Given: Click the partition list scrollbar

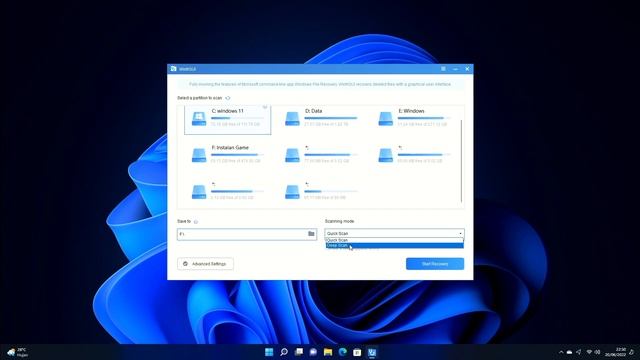Looking at the screenshot, I should [461, 161].
